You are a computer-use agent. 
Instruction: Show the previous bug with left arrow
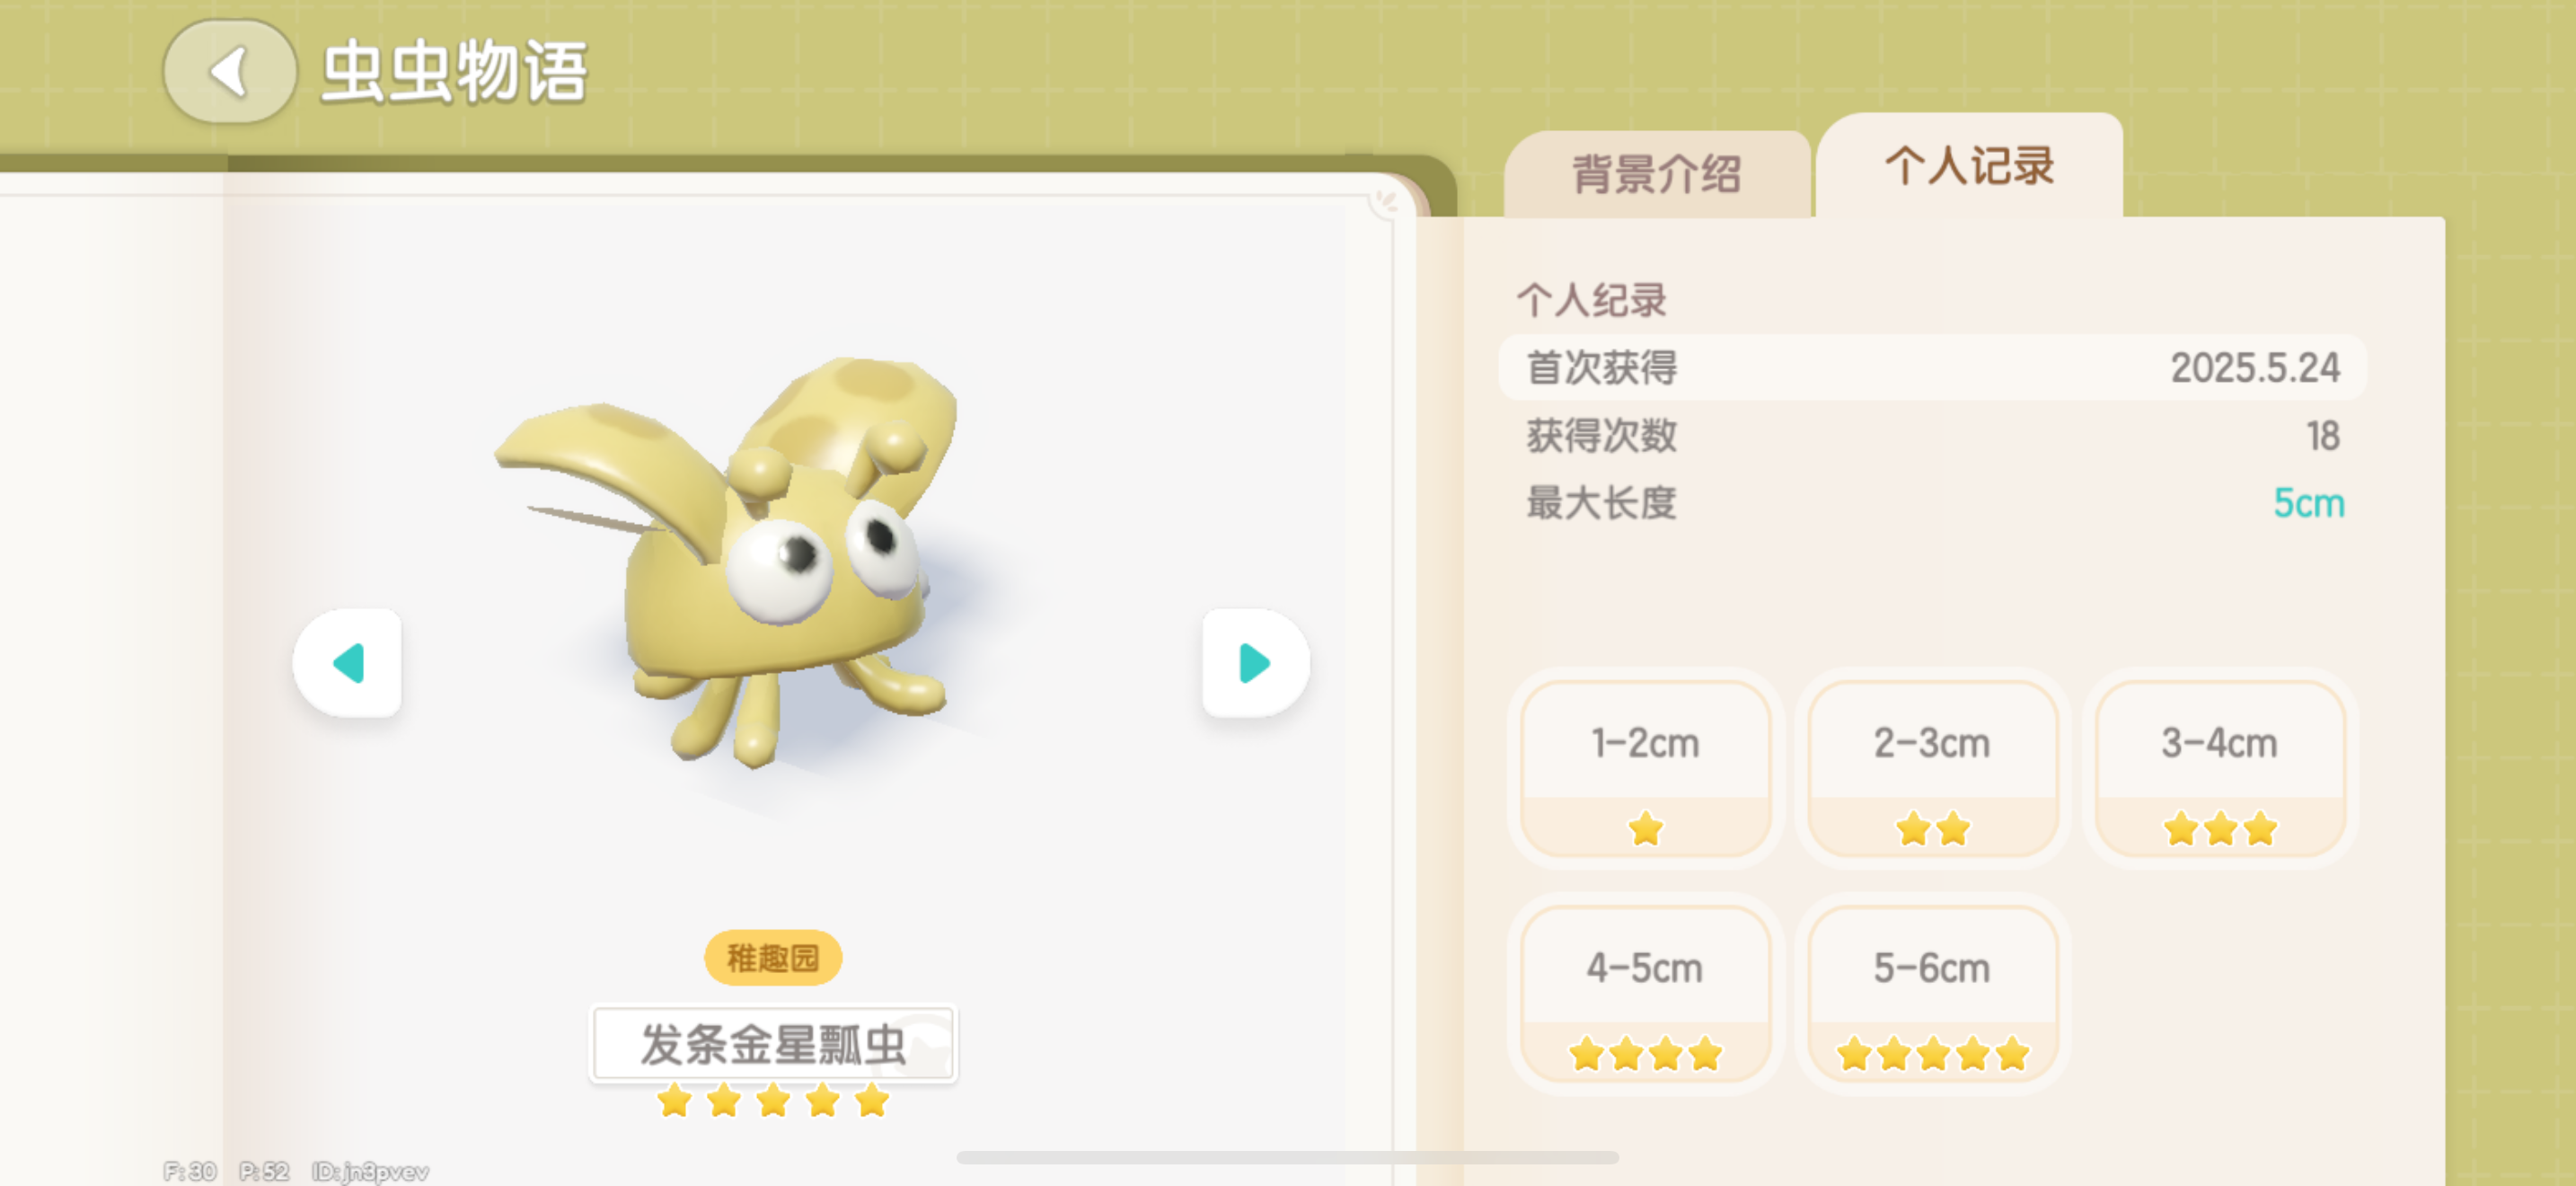[348, 663]
